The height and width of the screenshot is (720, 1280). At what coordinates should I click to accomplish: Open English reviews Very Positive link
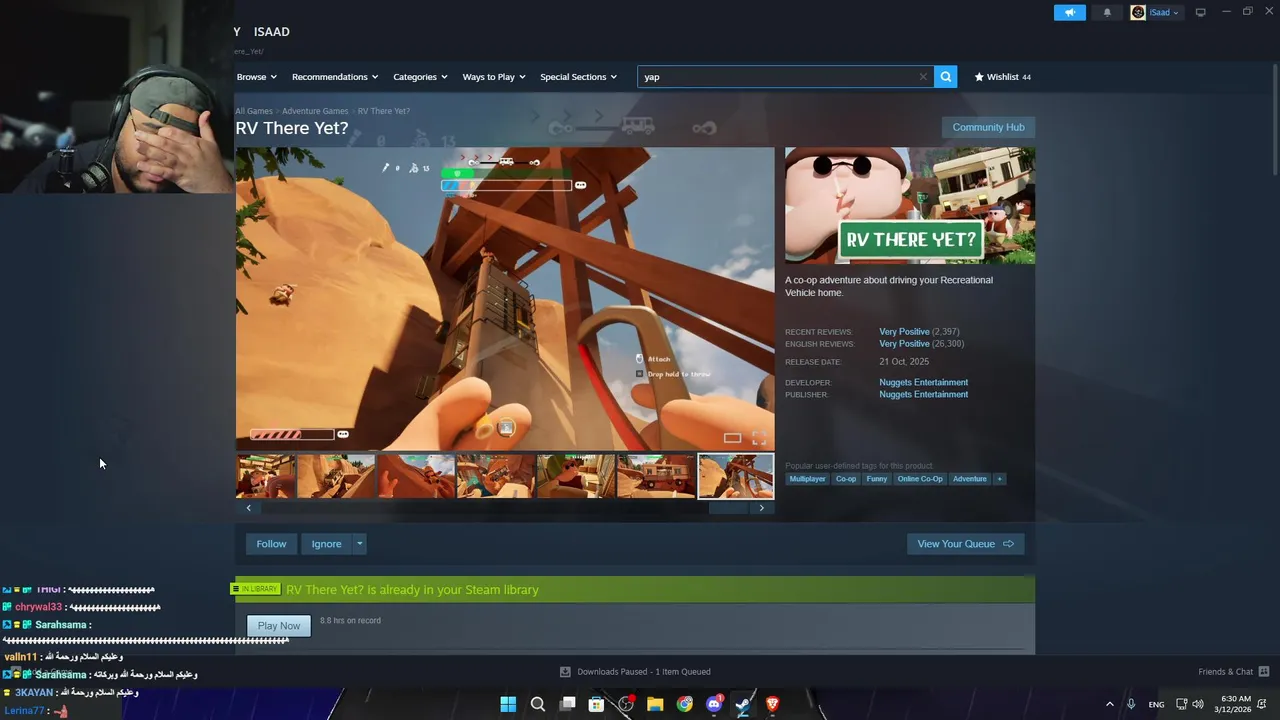coord(904,344)
